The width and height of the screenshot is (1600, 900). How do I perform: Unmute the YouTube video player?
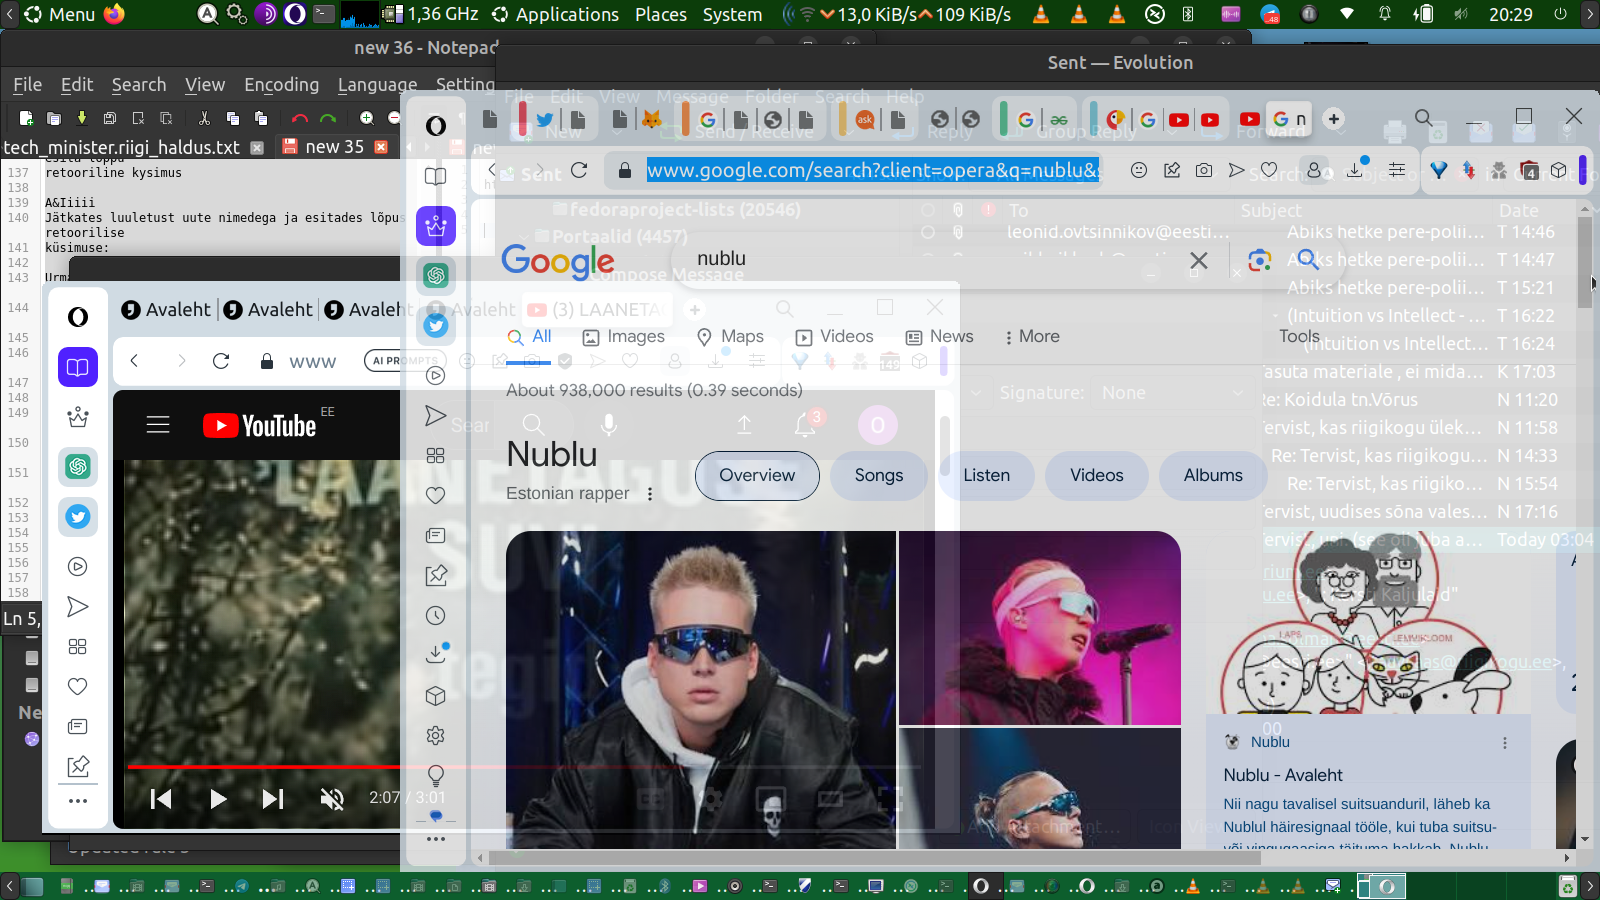(332, 798)
